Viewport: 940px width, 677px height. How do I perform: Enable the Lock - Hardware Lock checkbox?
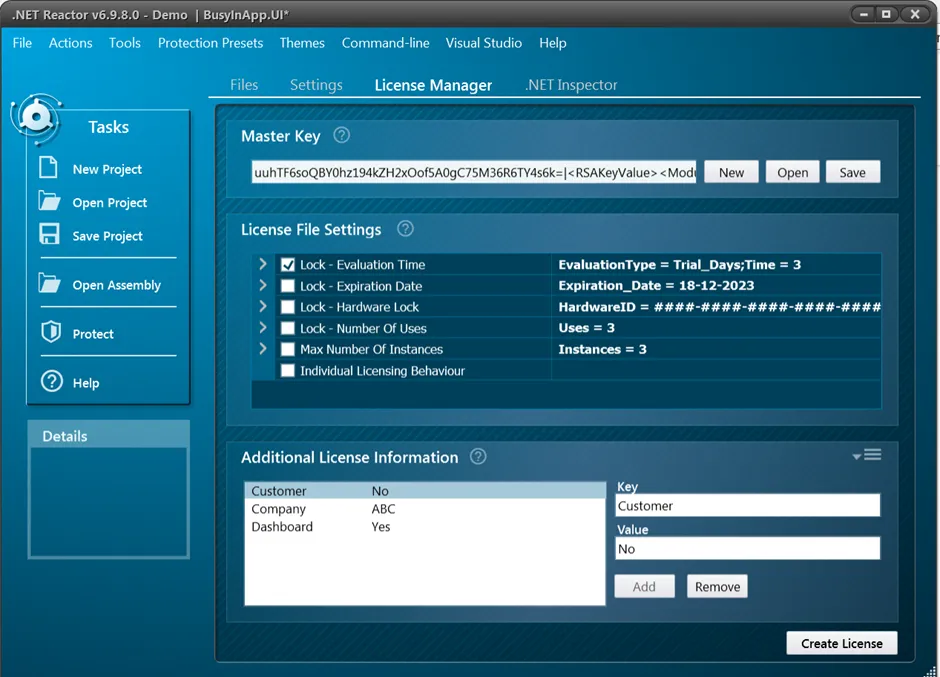coord(288,307)
